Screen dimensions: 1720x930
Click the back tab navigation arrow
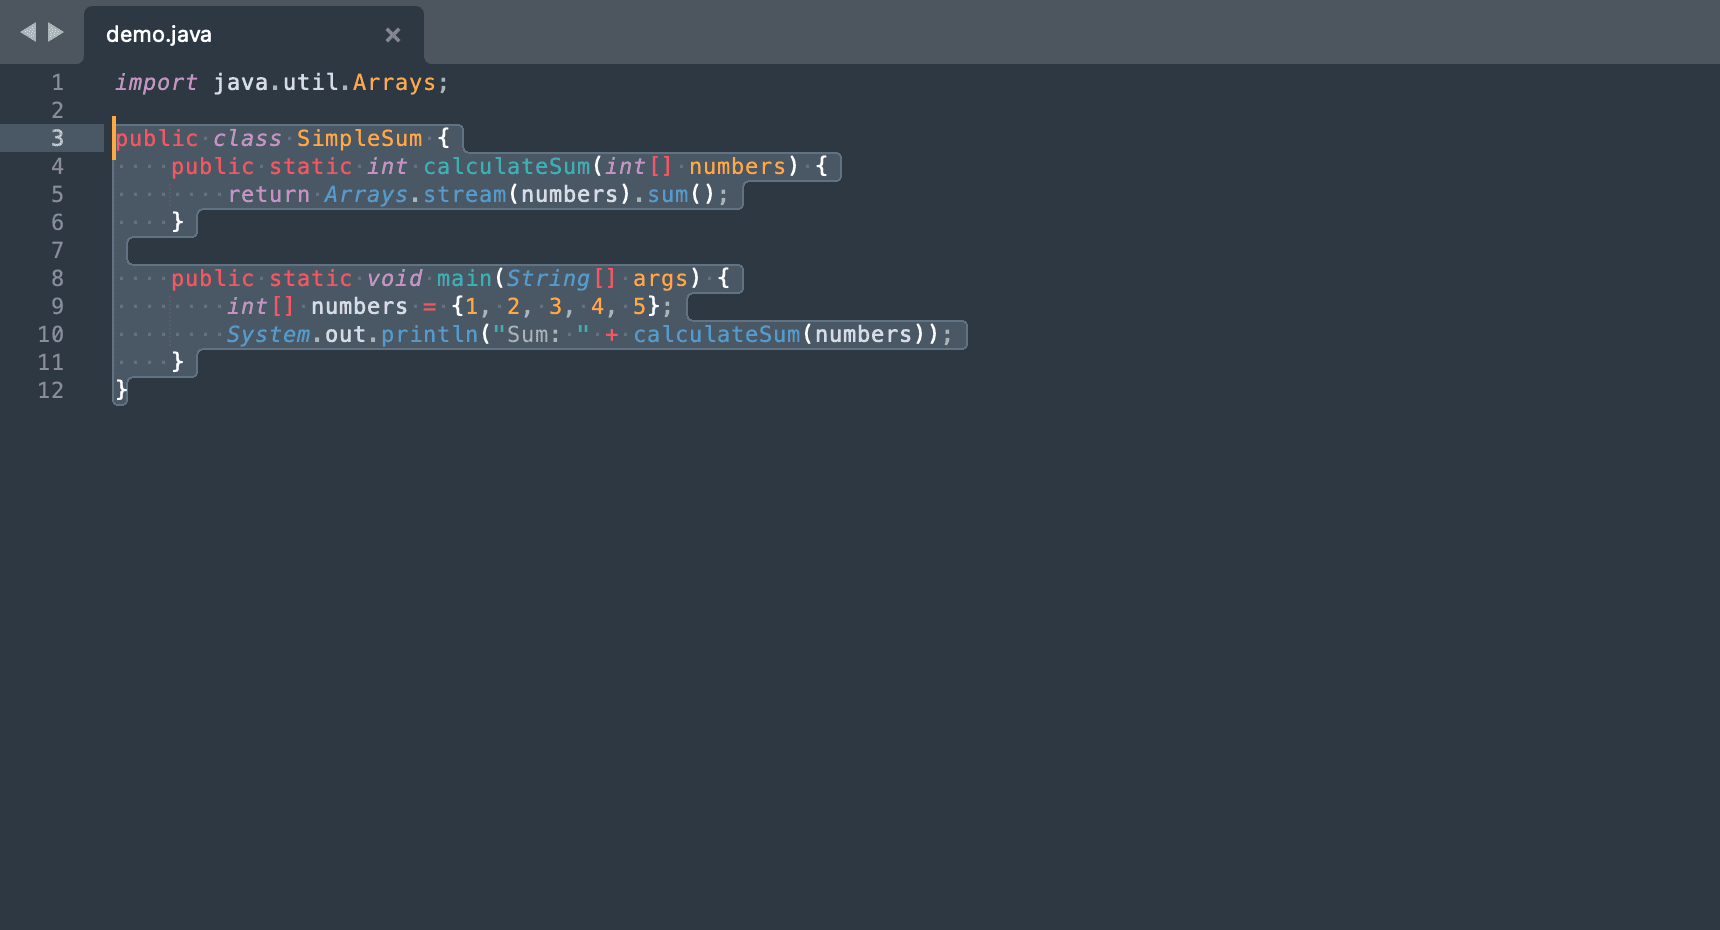(x=28, y=32)
